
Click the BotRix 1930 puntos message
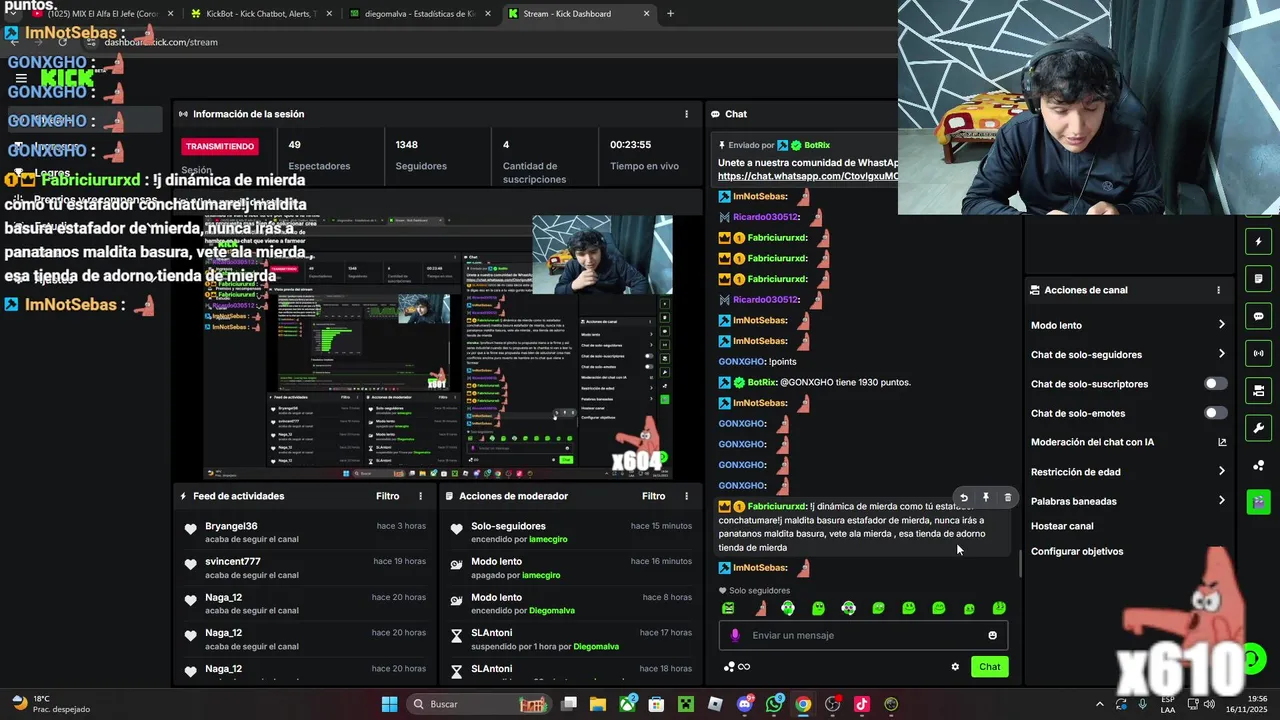coord(815,382)
